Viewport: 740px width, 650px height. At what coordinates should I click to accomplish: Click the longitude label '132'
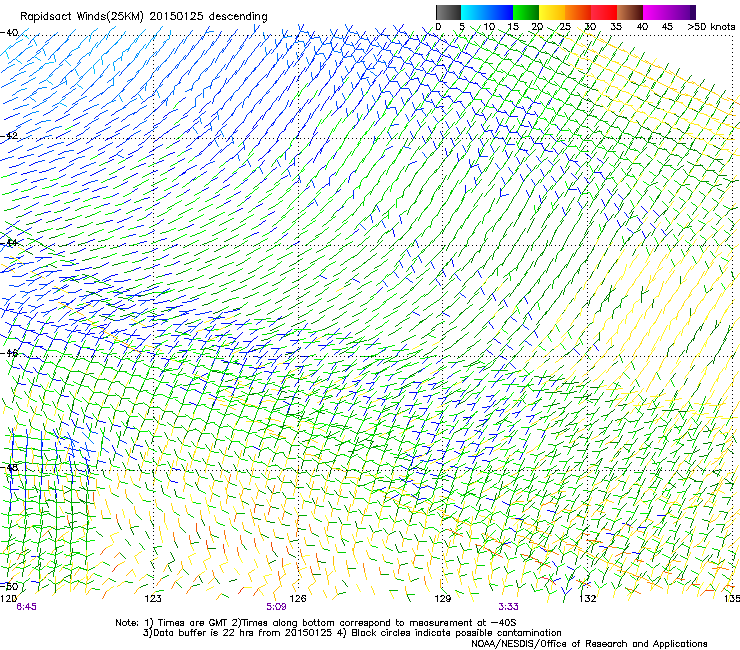tap(588, 599)
